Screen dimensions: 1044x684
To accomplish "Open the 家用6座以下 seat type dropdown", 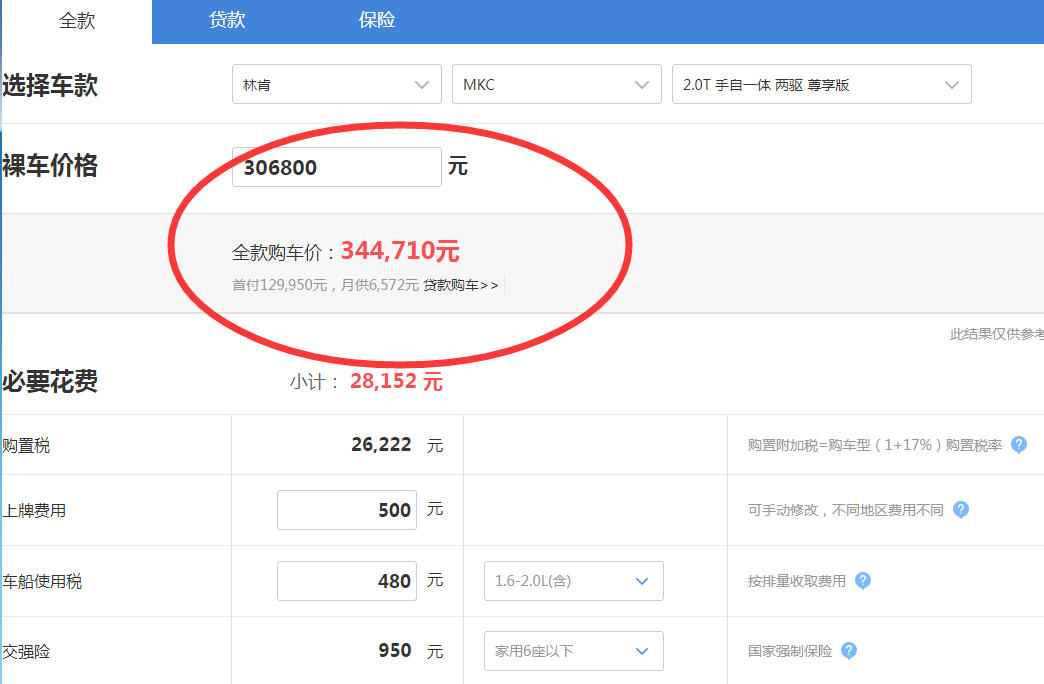I will [x=574, y=651].
